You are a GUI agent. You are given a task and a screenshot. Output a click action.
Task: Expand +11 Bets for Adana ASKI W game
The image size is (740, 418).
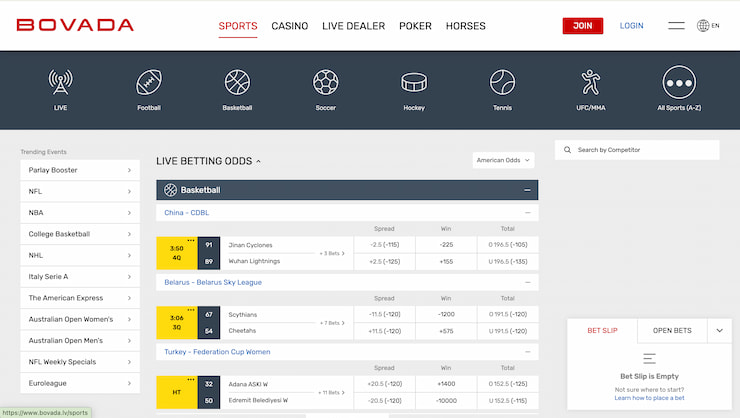point(331,393)
